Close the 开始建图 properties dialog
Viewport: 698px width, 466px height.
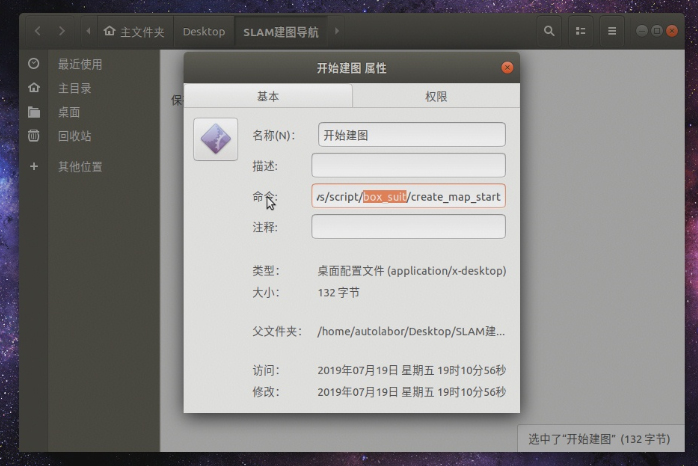coord(507,67)
